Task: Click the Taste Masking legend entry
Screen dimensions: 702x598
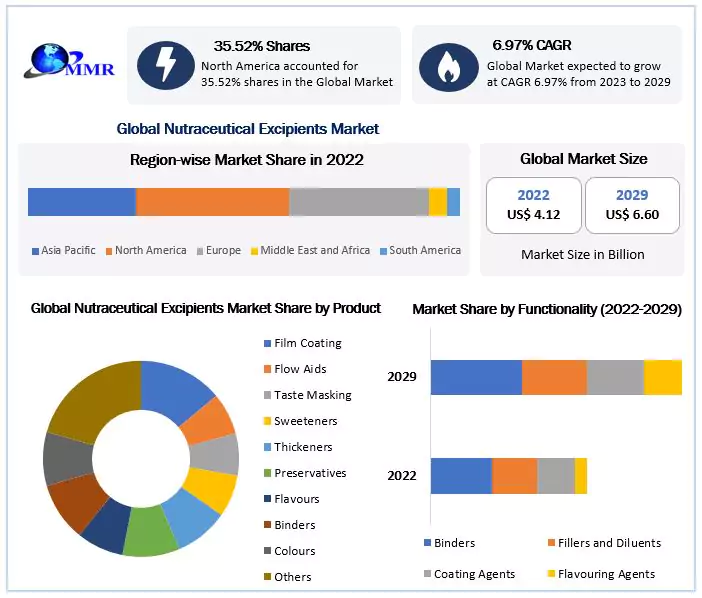Action: click(x=306, y=395)
